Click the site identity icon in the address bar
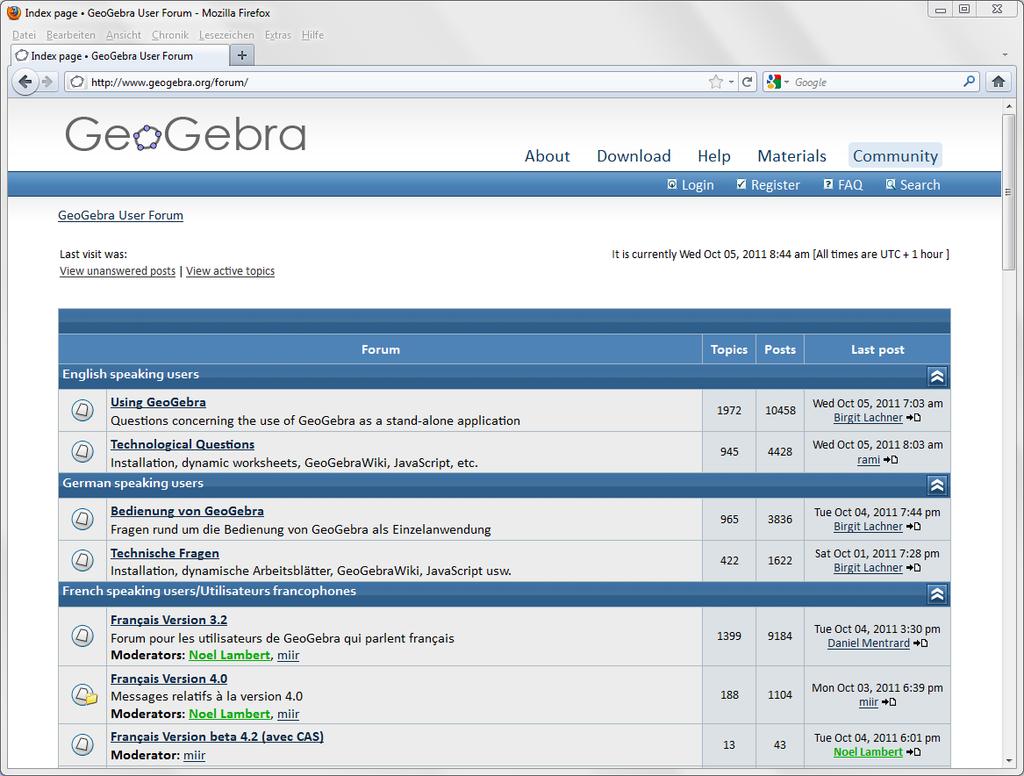 tap(77, 82)
